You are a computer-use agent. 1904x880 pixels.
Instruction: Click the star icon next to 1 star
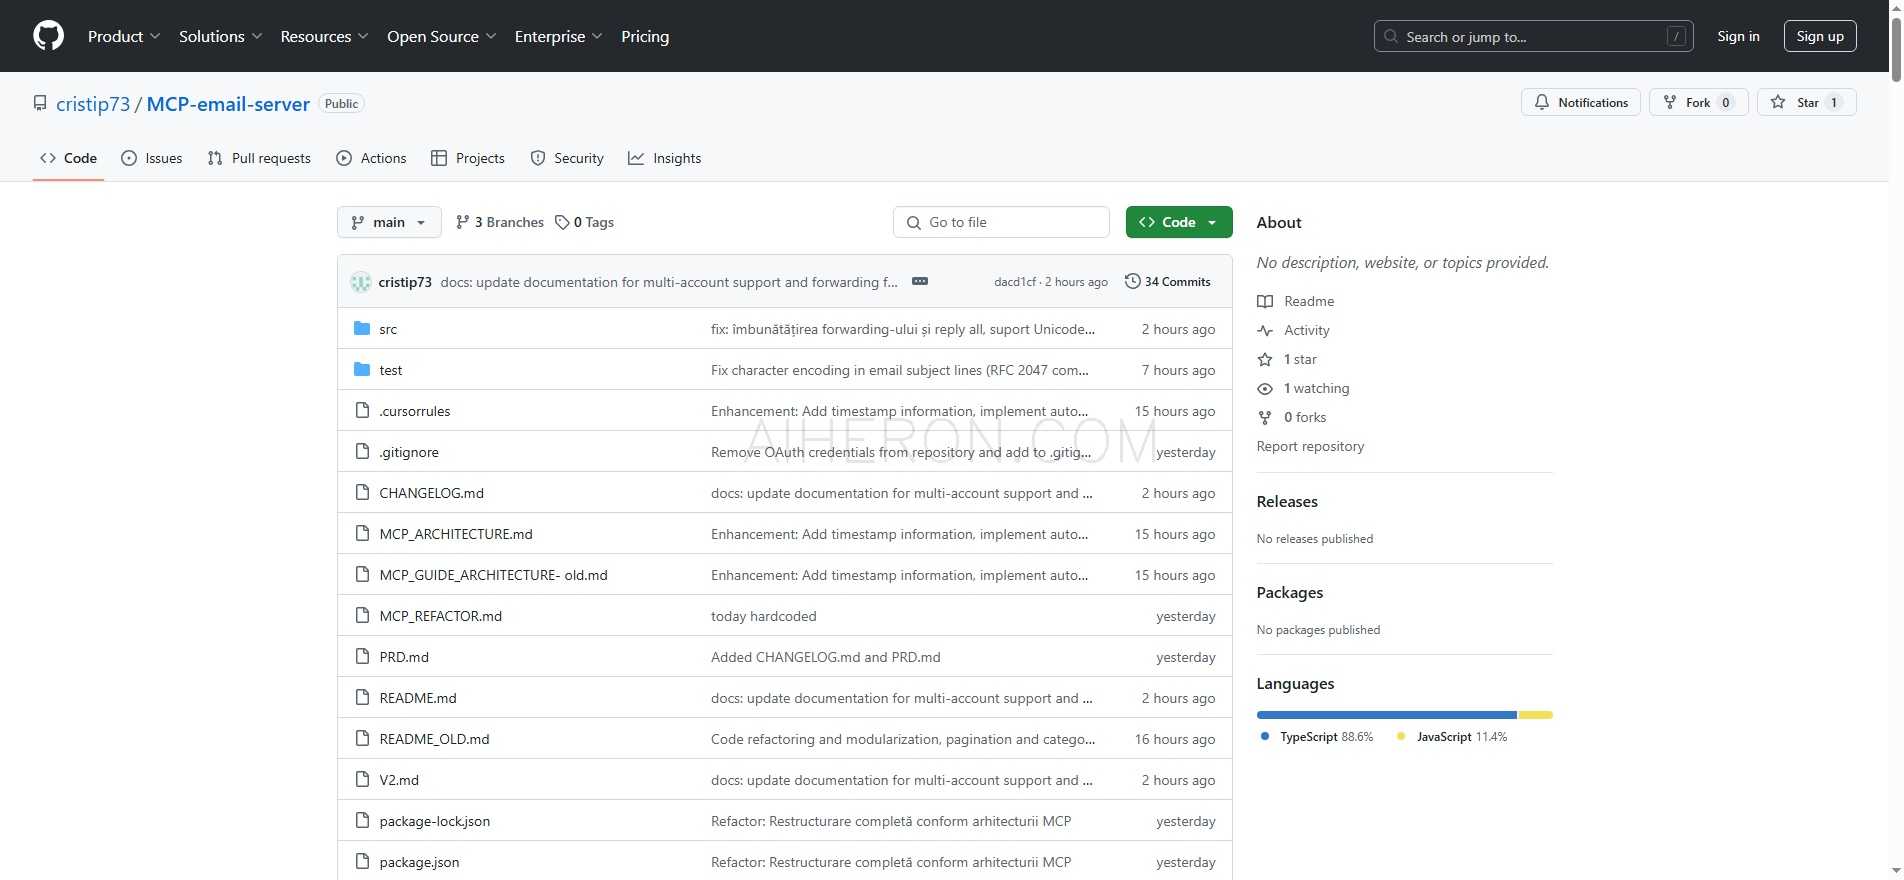coord(1265,359)
